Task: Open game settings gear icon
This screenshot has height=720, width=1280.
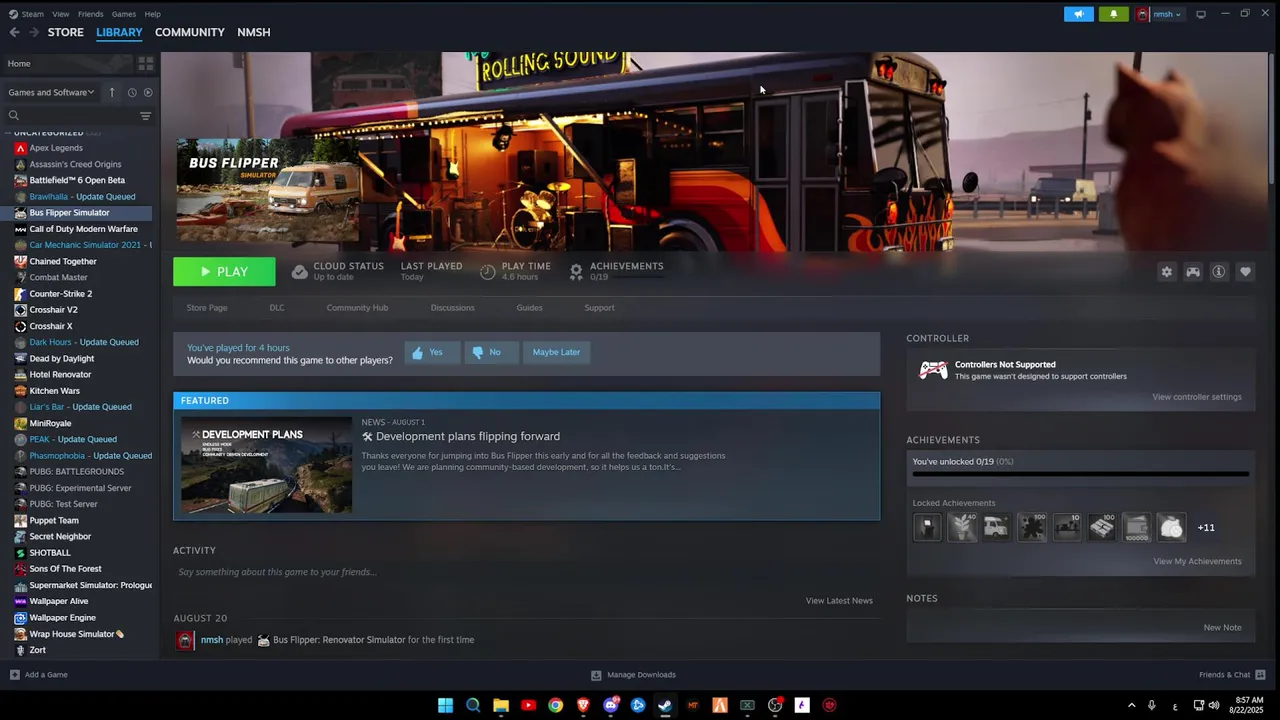Action: click(x=1166, y=272)
